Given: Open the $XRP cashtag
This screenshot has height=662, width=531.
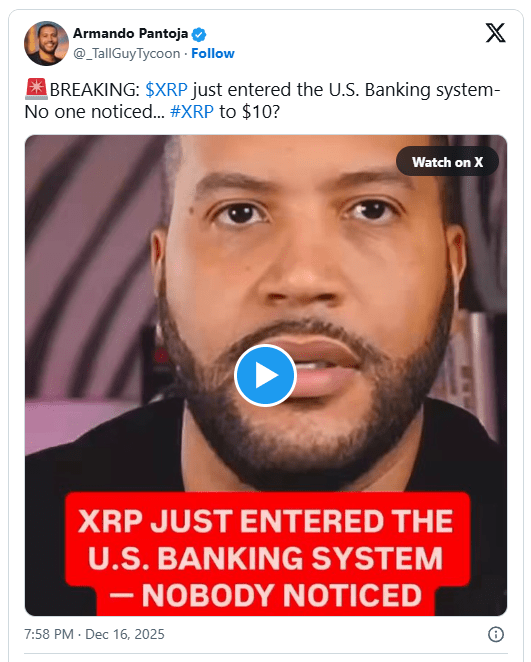Looking at the screenshot, I should point(166,90).
